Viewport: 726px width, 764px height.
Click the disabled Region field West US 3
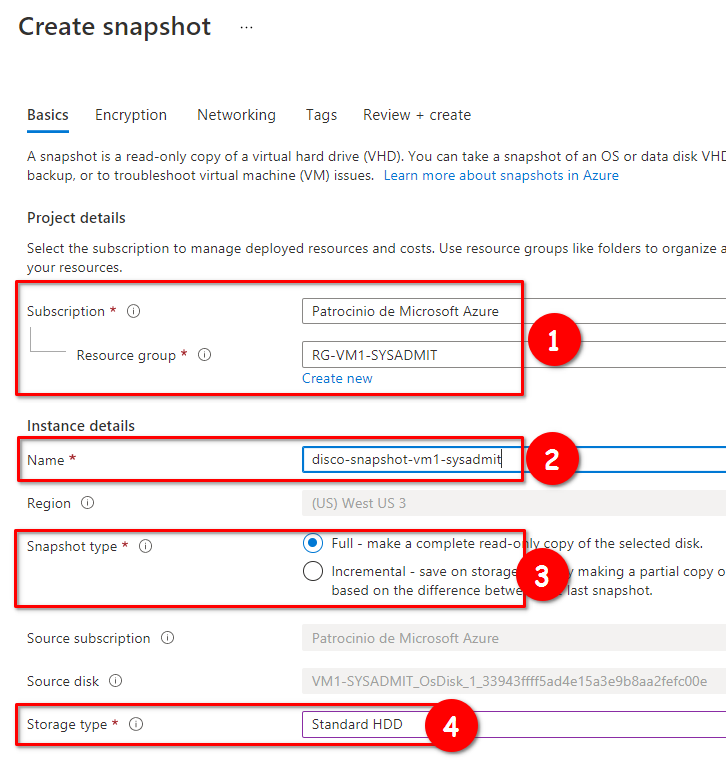click(514, 503)
